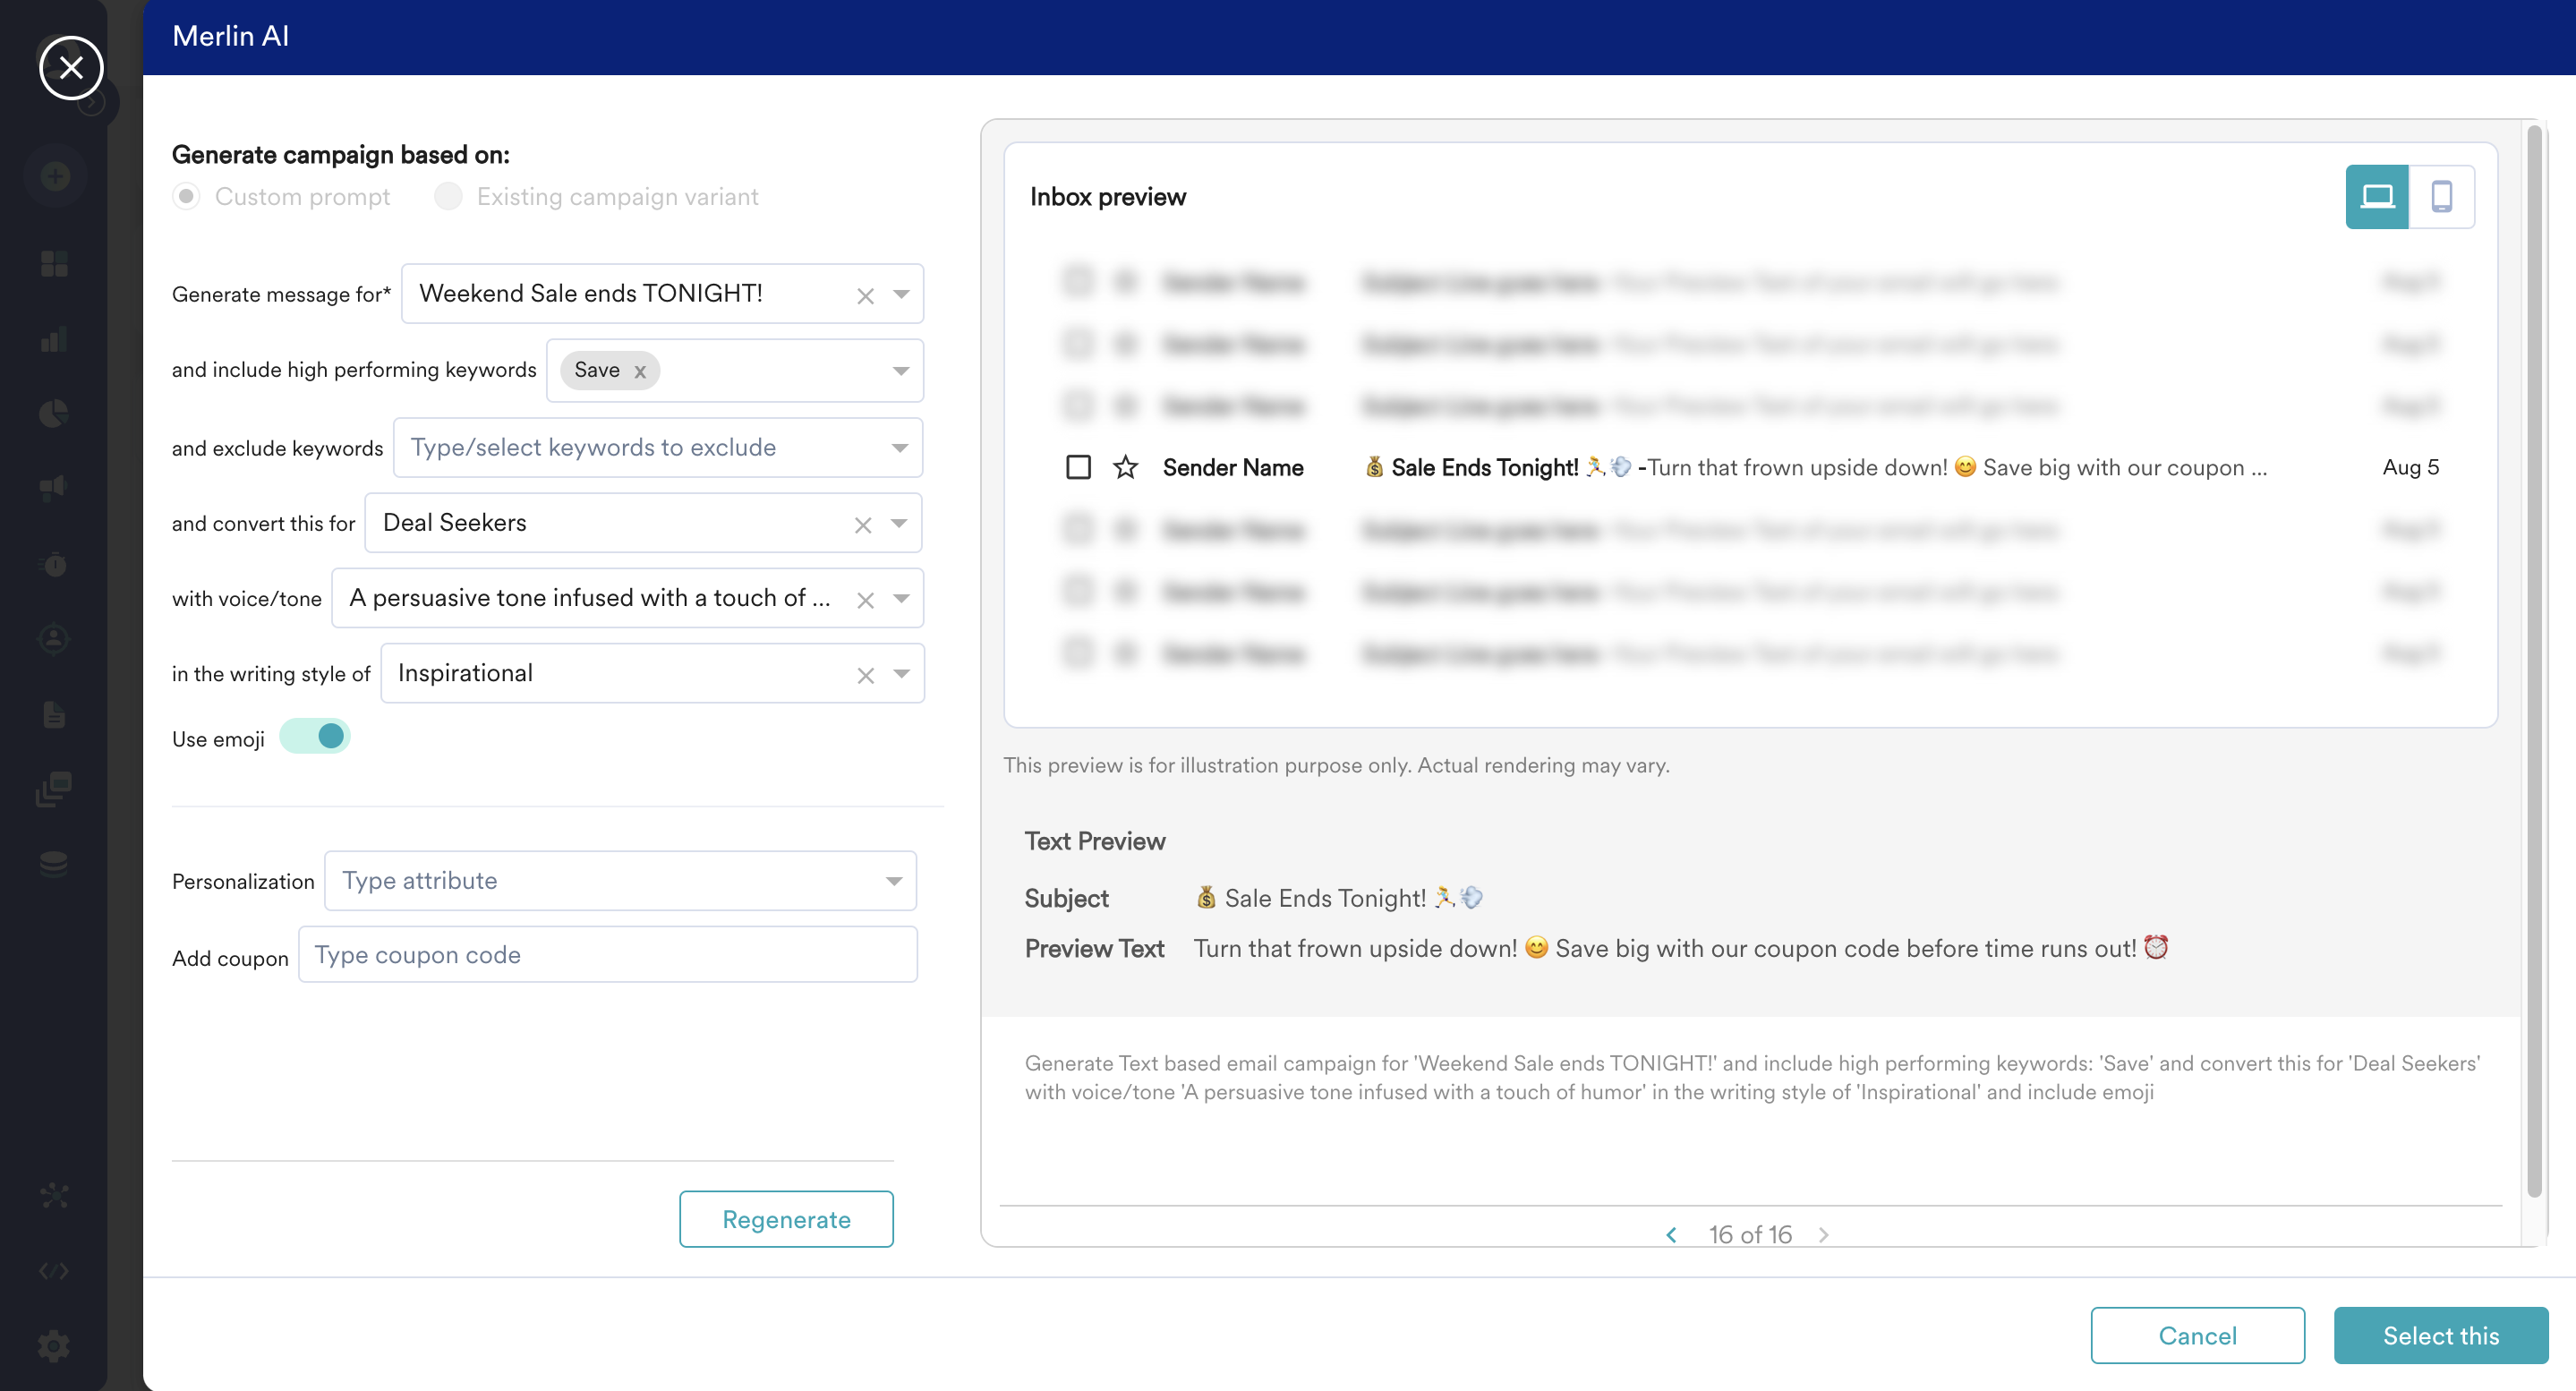Image resolution: width=2576 pixels, height=1391 pixels.
Task: Click the Cancel button
Action: pos(2197,1335)
